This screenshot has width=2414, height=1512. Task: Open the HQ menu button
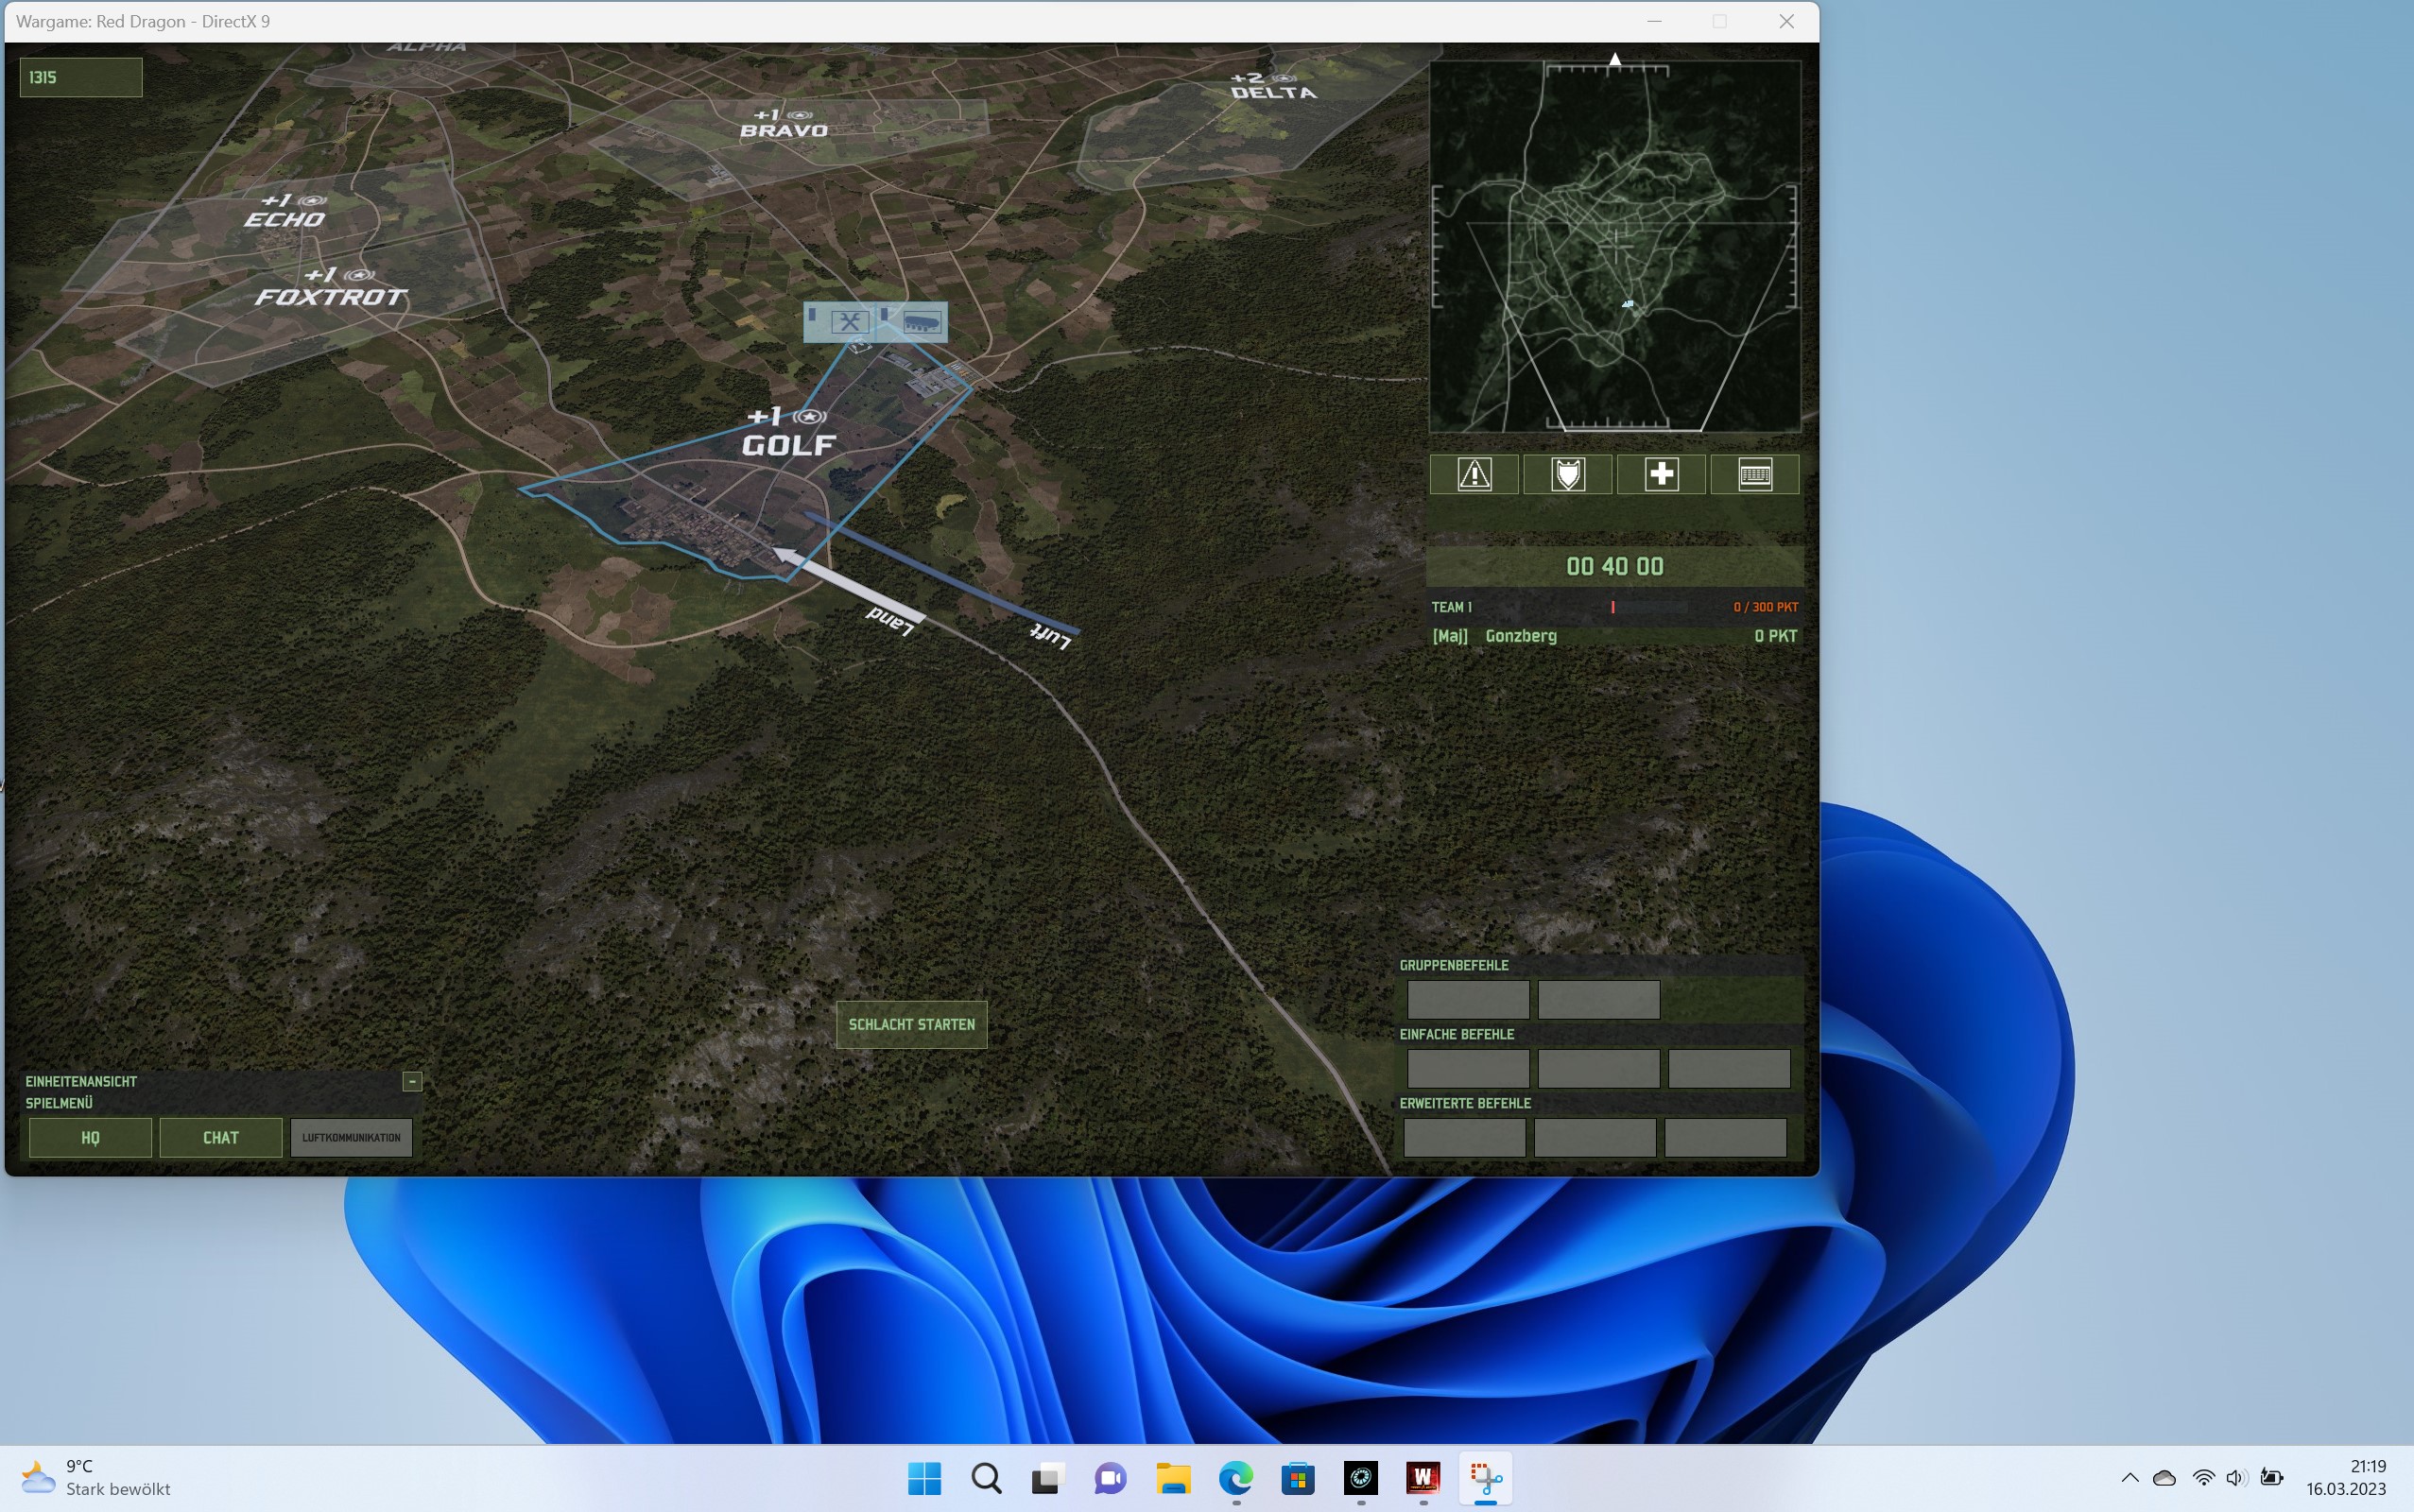[x=90, y=1138]
